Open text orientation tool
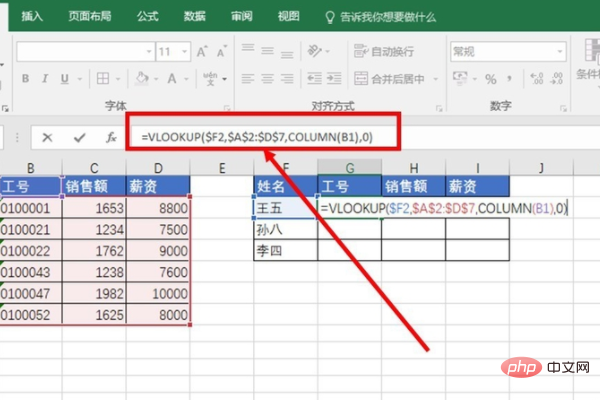The width and height of the screenshot is (600, 400). (315, 51)
